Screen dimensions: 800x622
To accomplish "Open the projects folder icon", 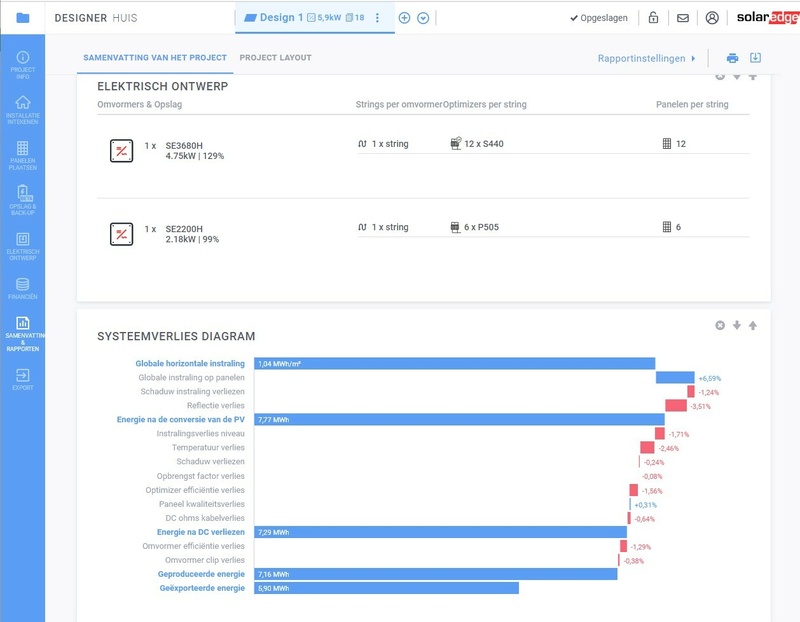I will (22, 18).
